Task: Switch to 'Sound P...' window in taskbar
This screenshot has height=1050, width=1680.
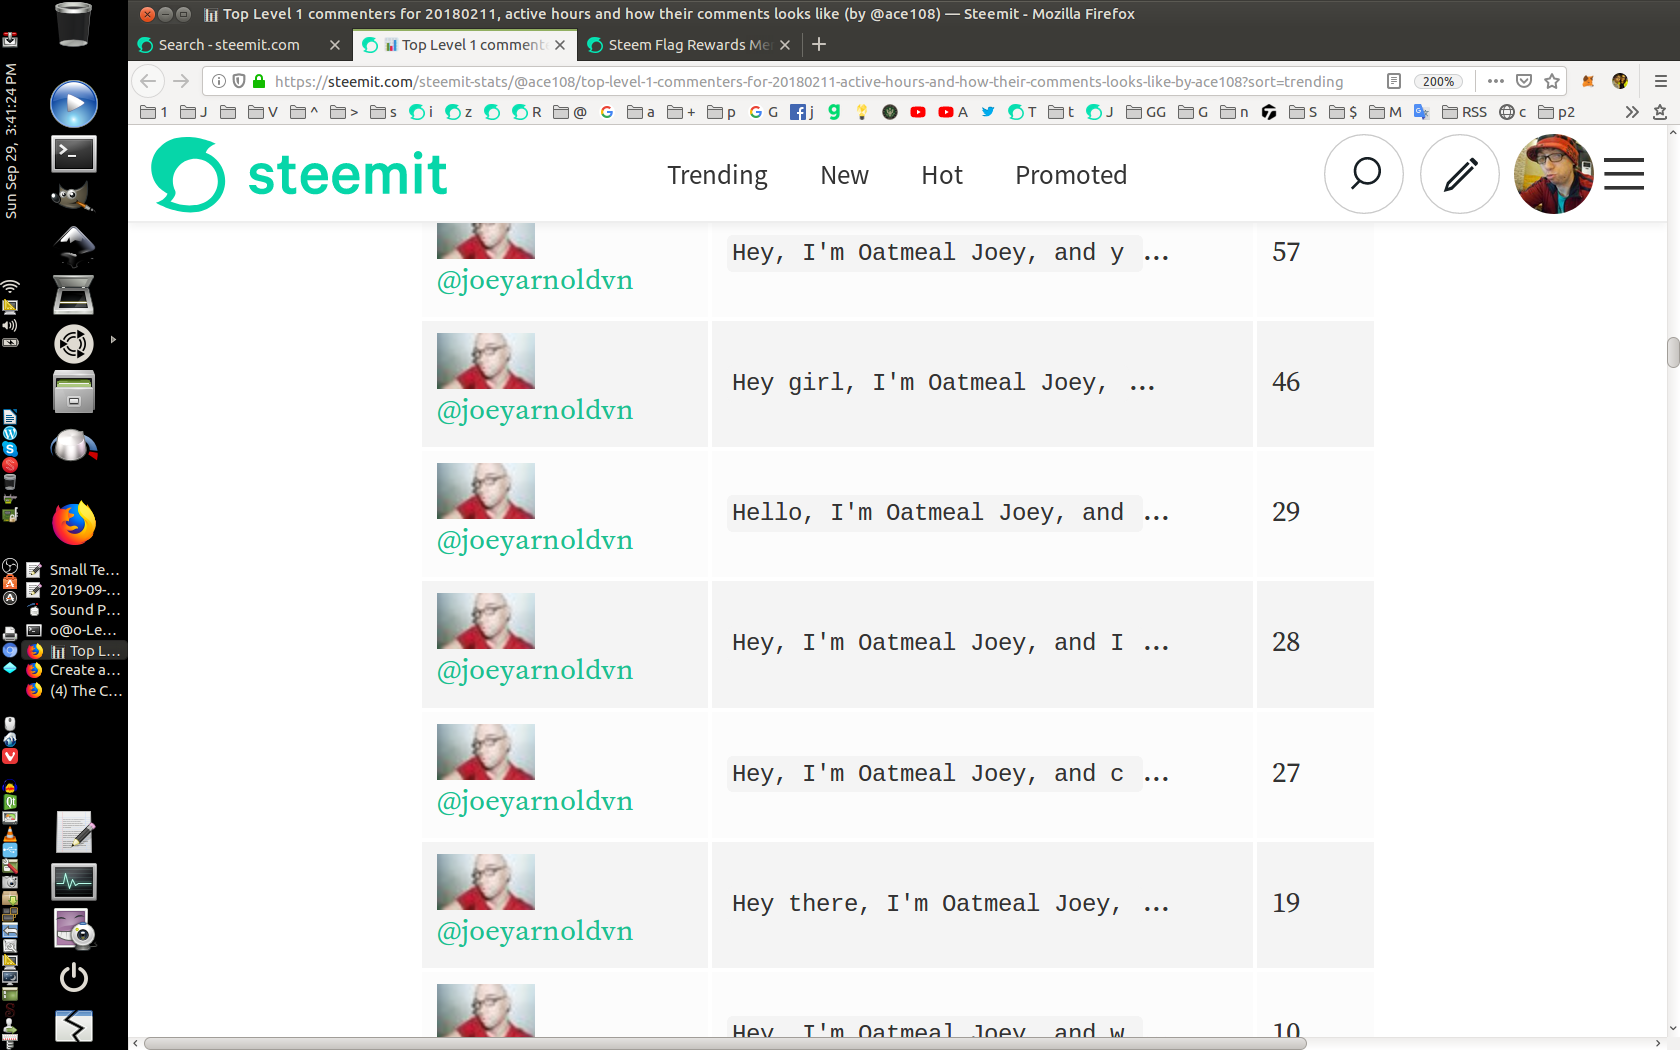Action: (75, 610)
